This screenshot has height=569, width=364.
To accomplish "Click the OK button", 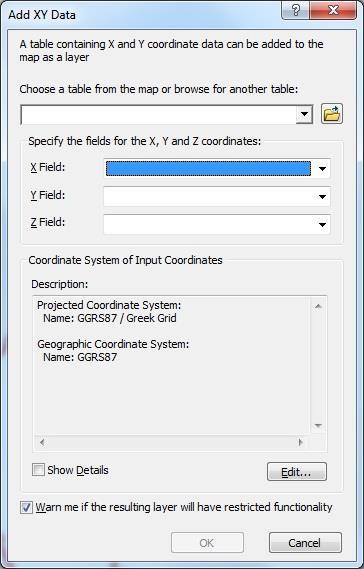I will point(207,543).
